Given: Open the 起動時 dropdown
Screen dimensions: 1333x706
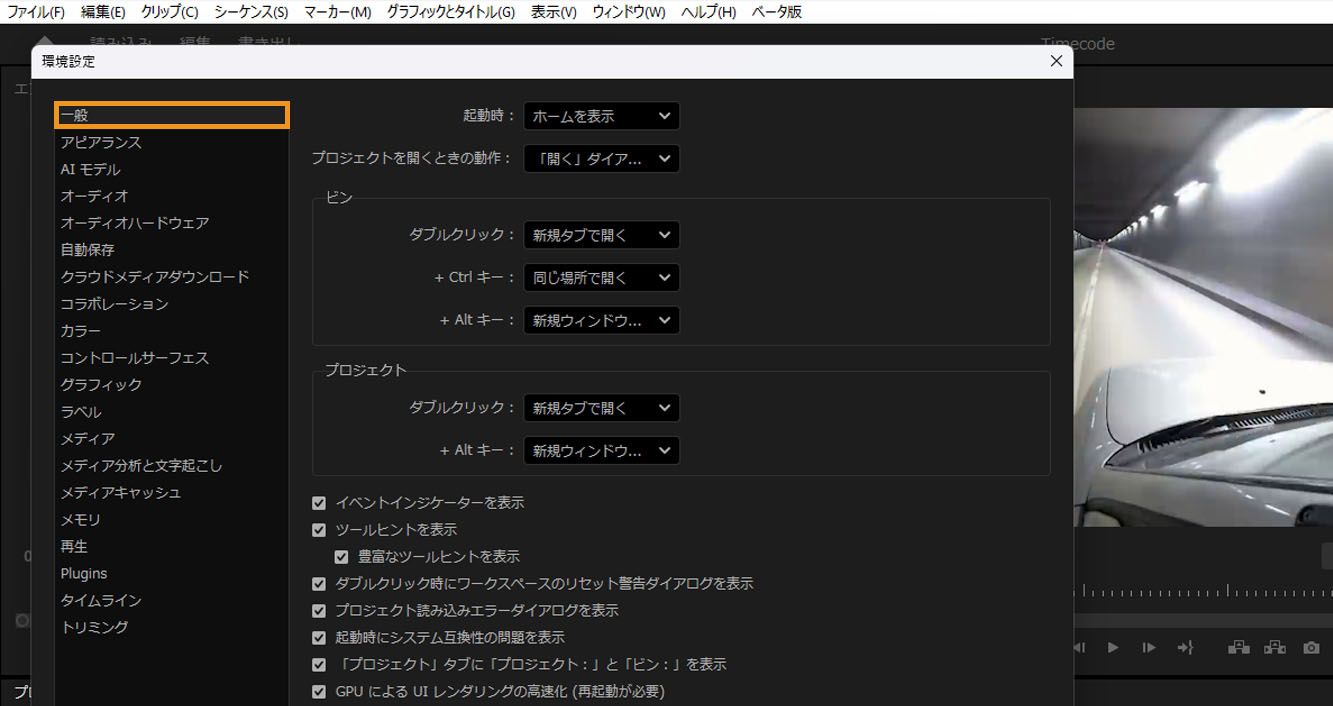Looking at the screenshot, I should coord(601,115).
